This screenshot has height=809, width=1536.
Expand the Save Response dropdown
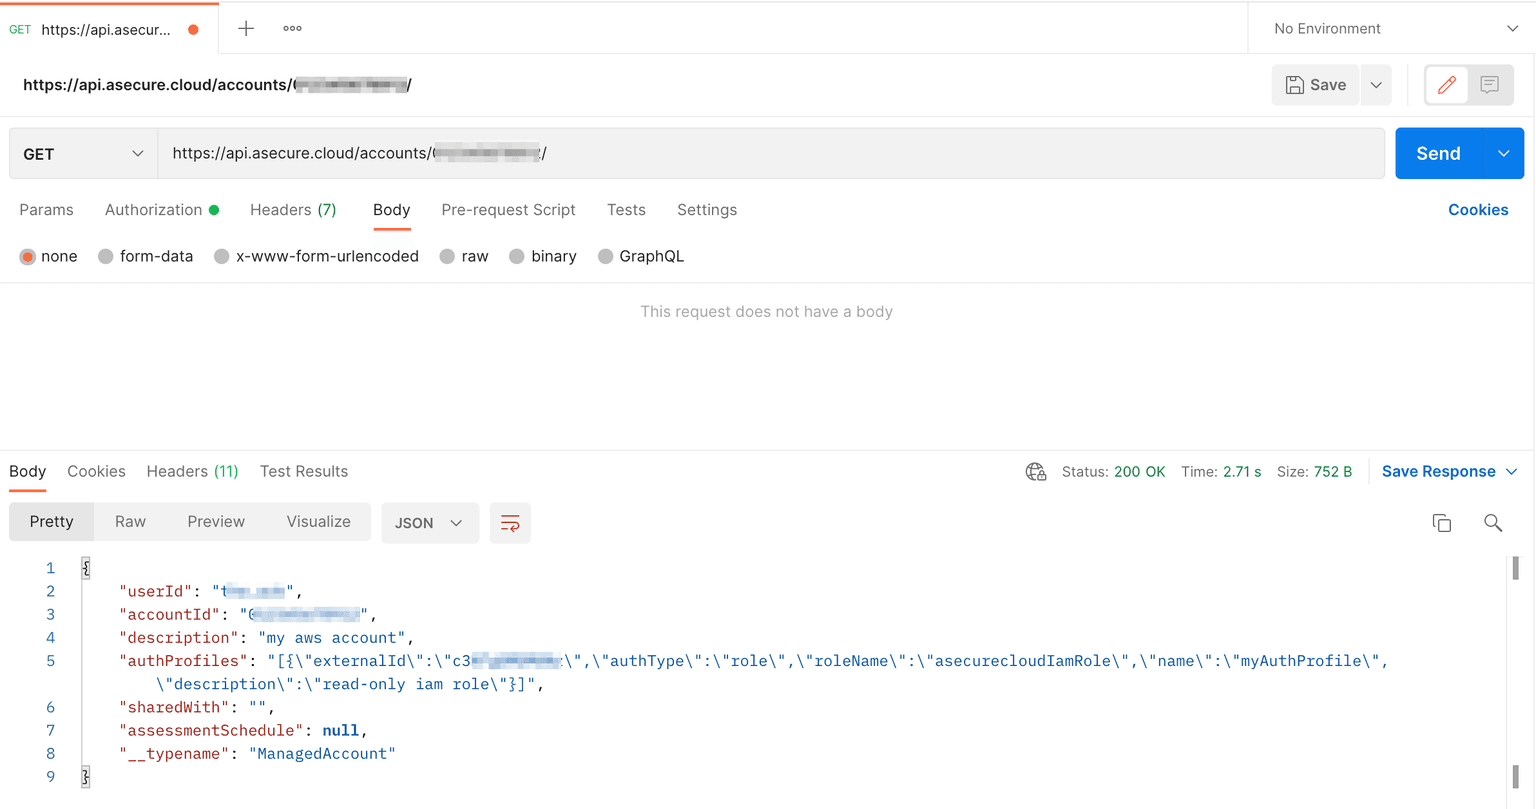click(1511, 472)
